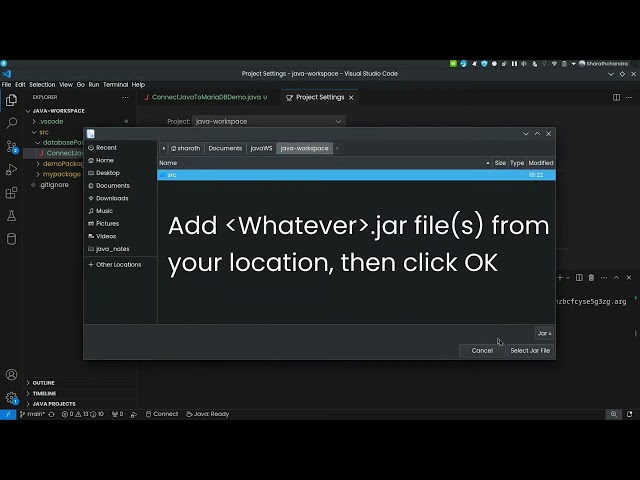Click the blue shield icon in the system tray
This screenshot has height=480, width=640.
(x=484, y=64)
